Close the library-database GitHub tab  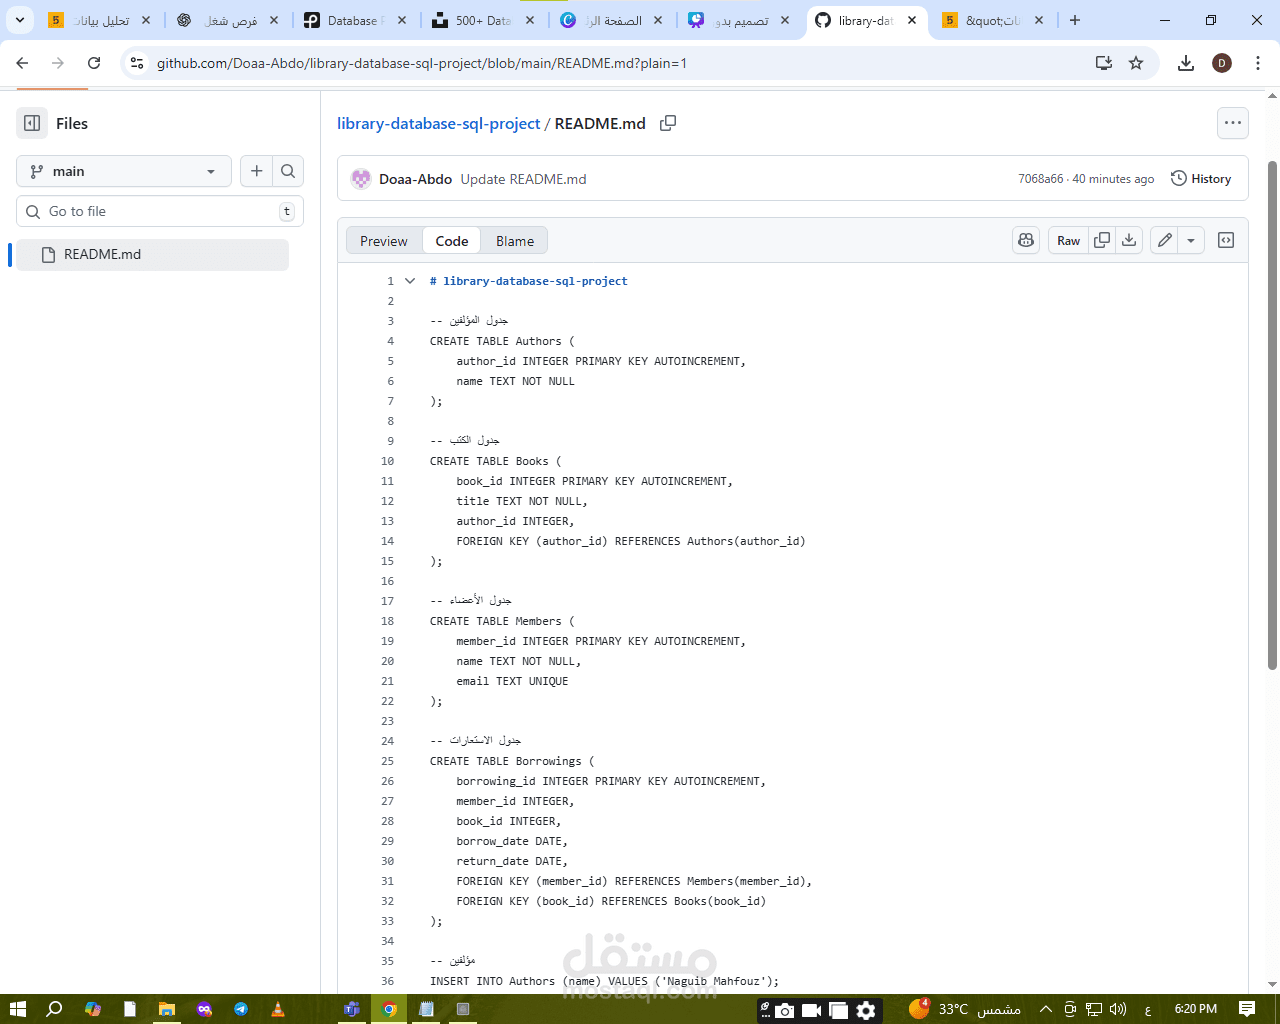pos(912,20)
